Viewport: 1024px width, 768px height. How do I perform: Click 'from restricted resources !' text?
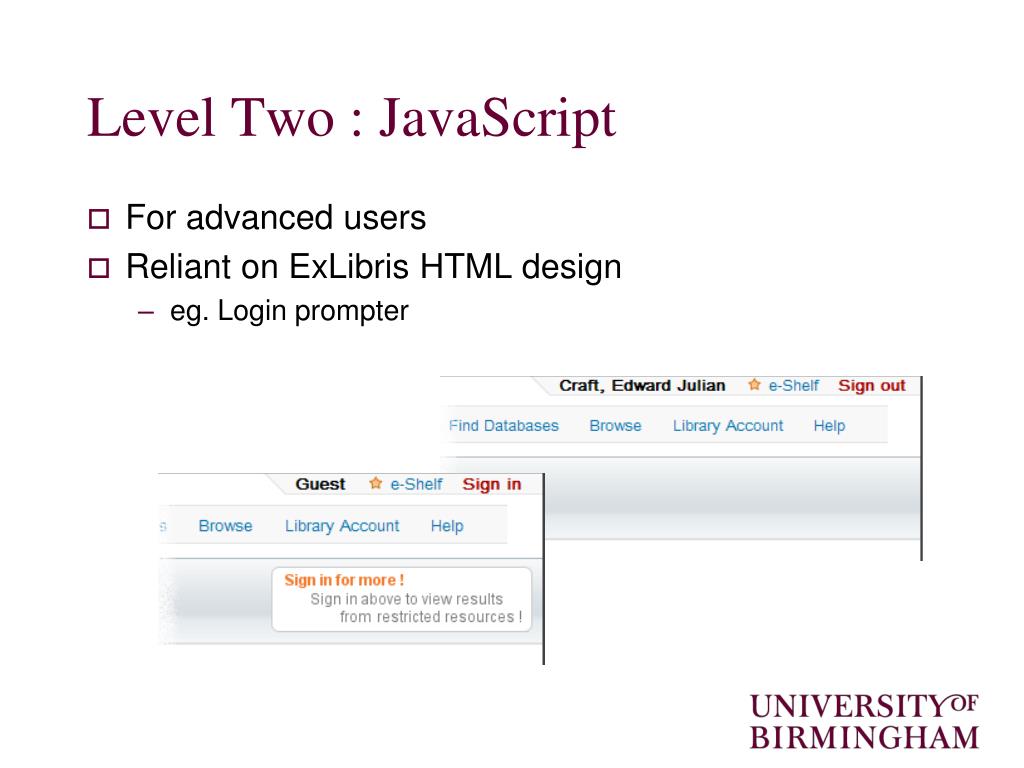click(x=431, y=616)
